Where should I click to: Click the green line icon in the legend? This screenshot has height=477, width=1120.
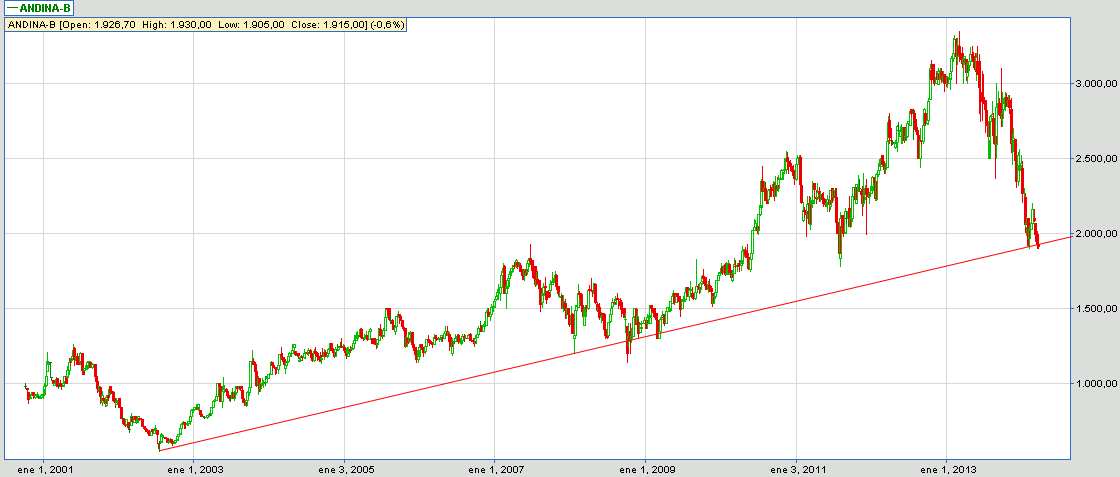tap(12, 8)
